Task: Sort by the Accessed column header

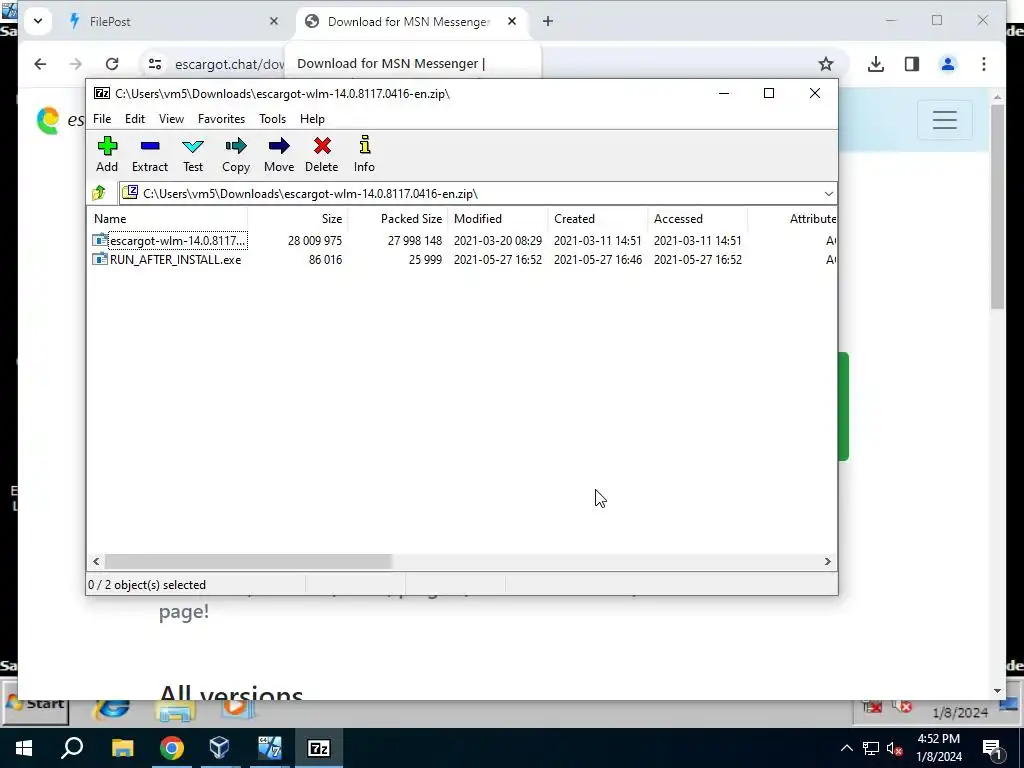Action: coord(697,219)
